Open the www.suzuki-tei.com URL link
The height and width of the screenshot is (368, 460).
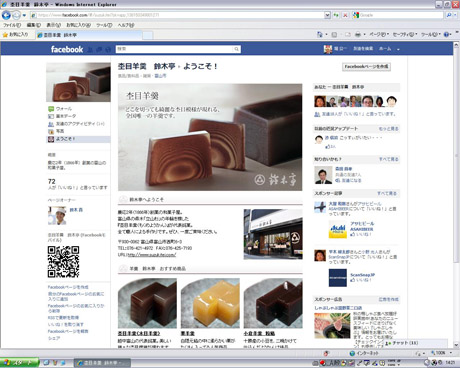(152, 255)
